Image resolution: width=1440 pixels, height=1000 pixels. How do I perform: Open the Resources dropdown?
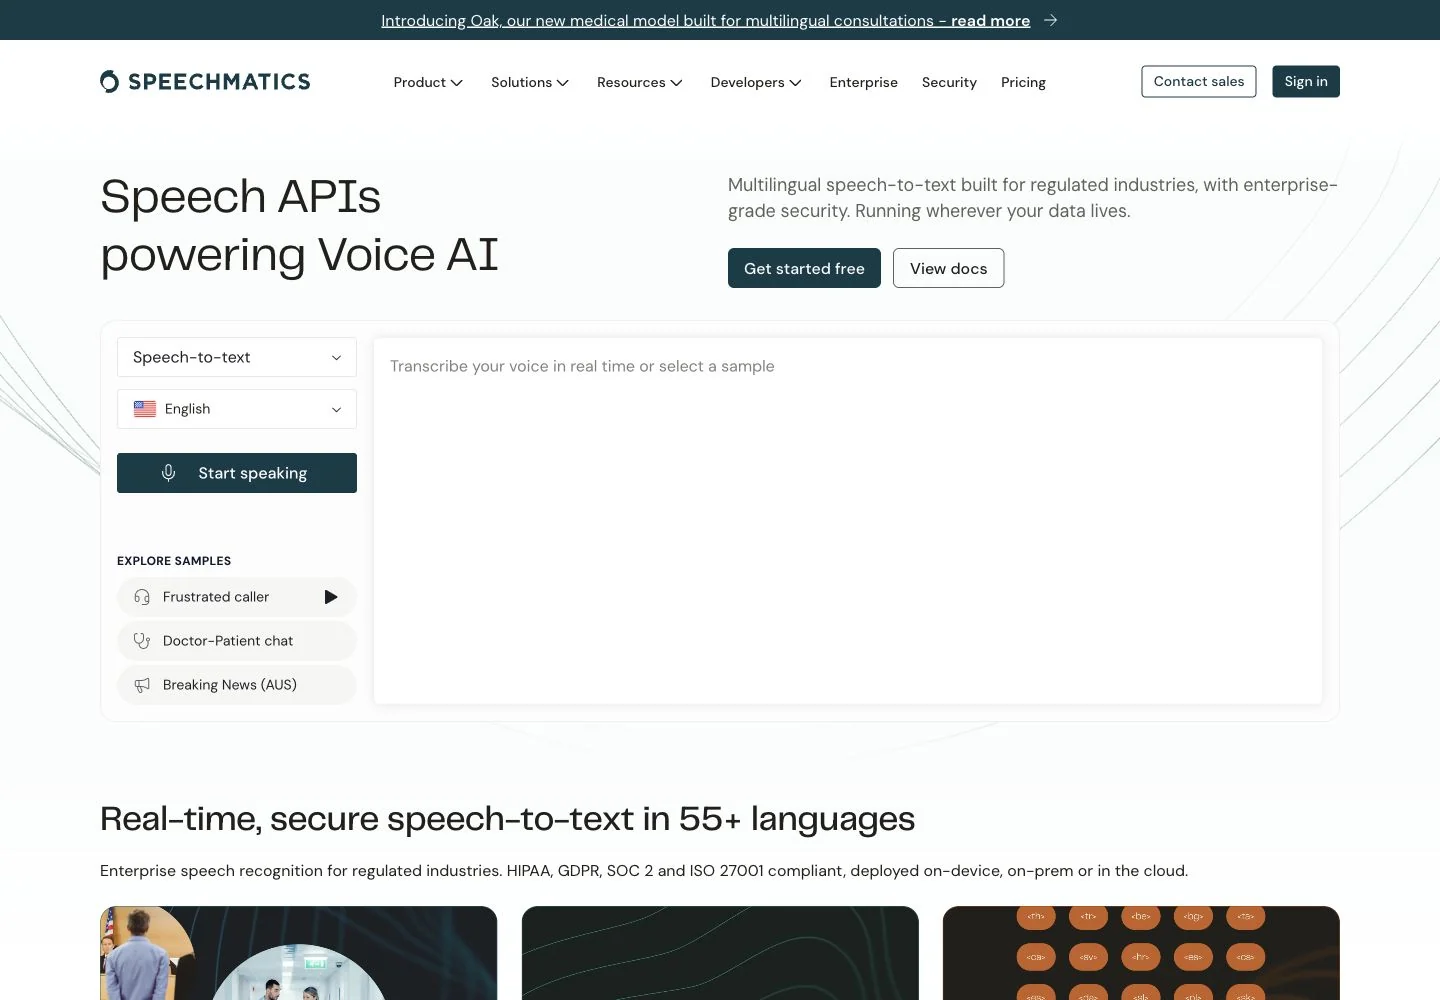coord(640,82)
